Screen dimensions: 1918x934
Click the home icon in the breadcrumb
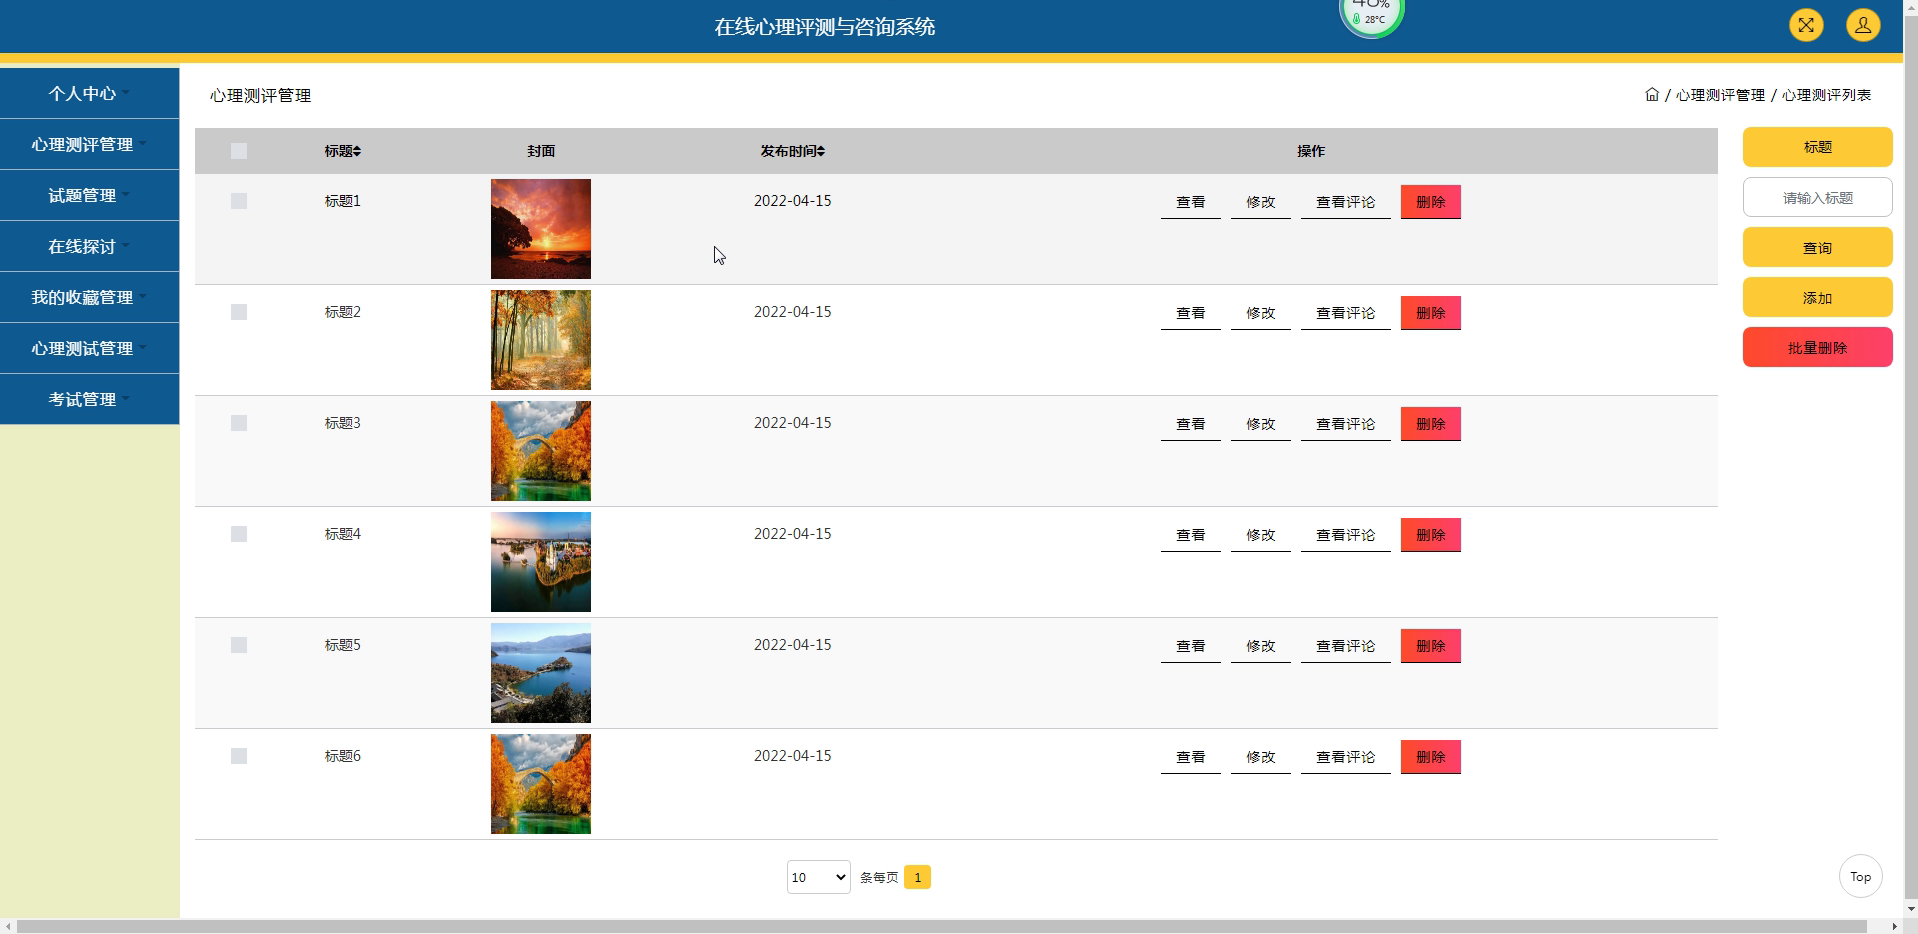click(1652, 95)
